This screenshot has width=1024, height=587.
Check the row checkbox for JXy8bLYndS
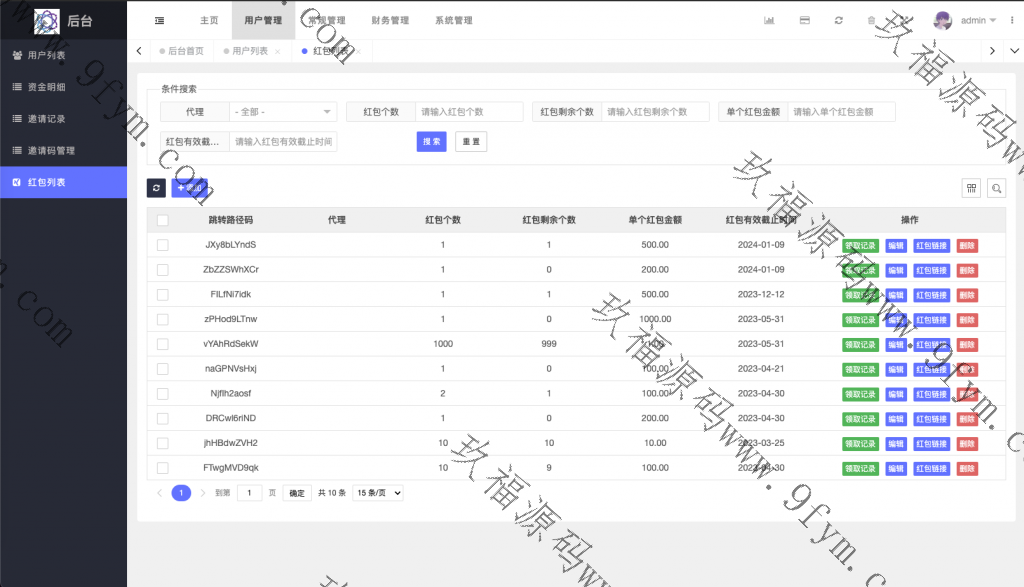pyautogui.click(x=163, y=245)
